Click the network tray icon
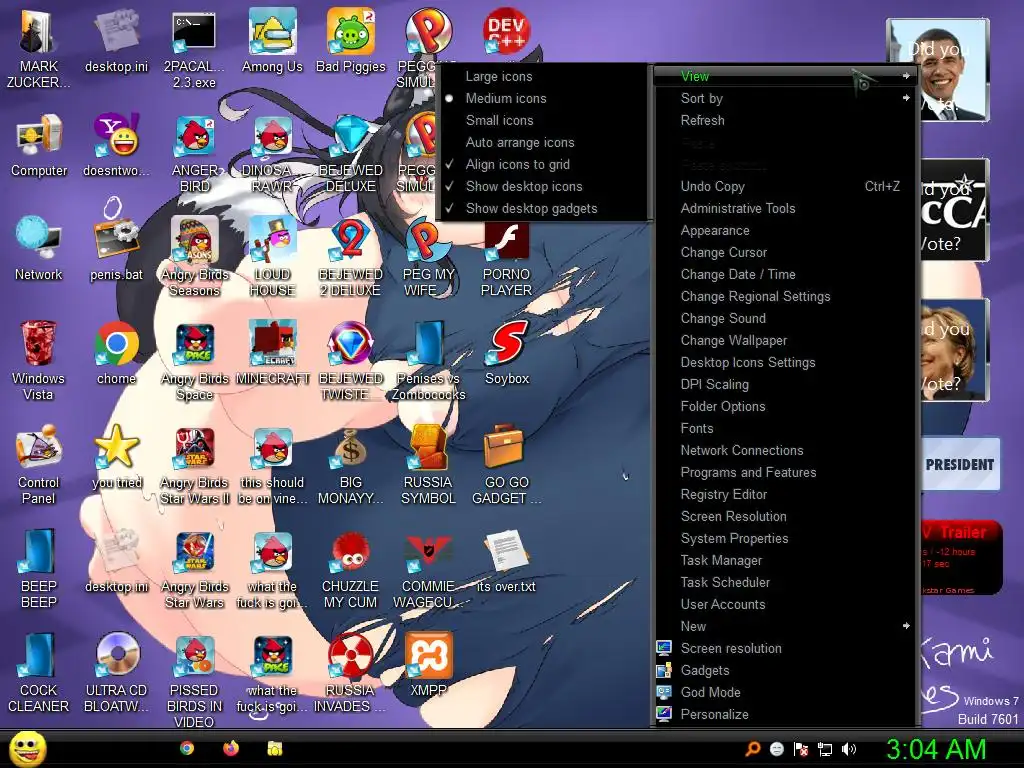Image resolution: width=1024 pixels, height=768 pixels. pos(825,749)
